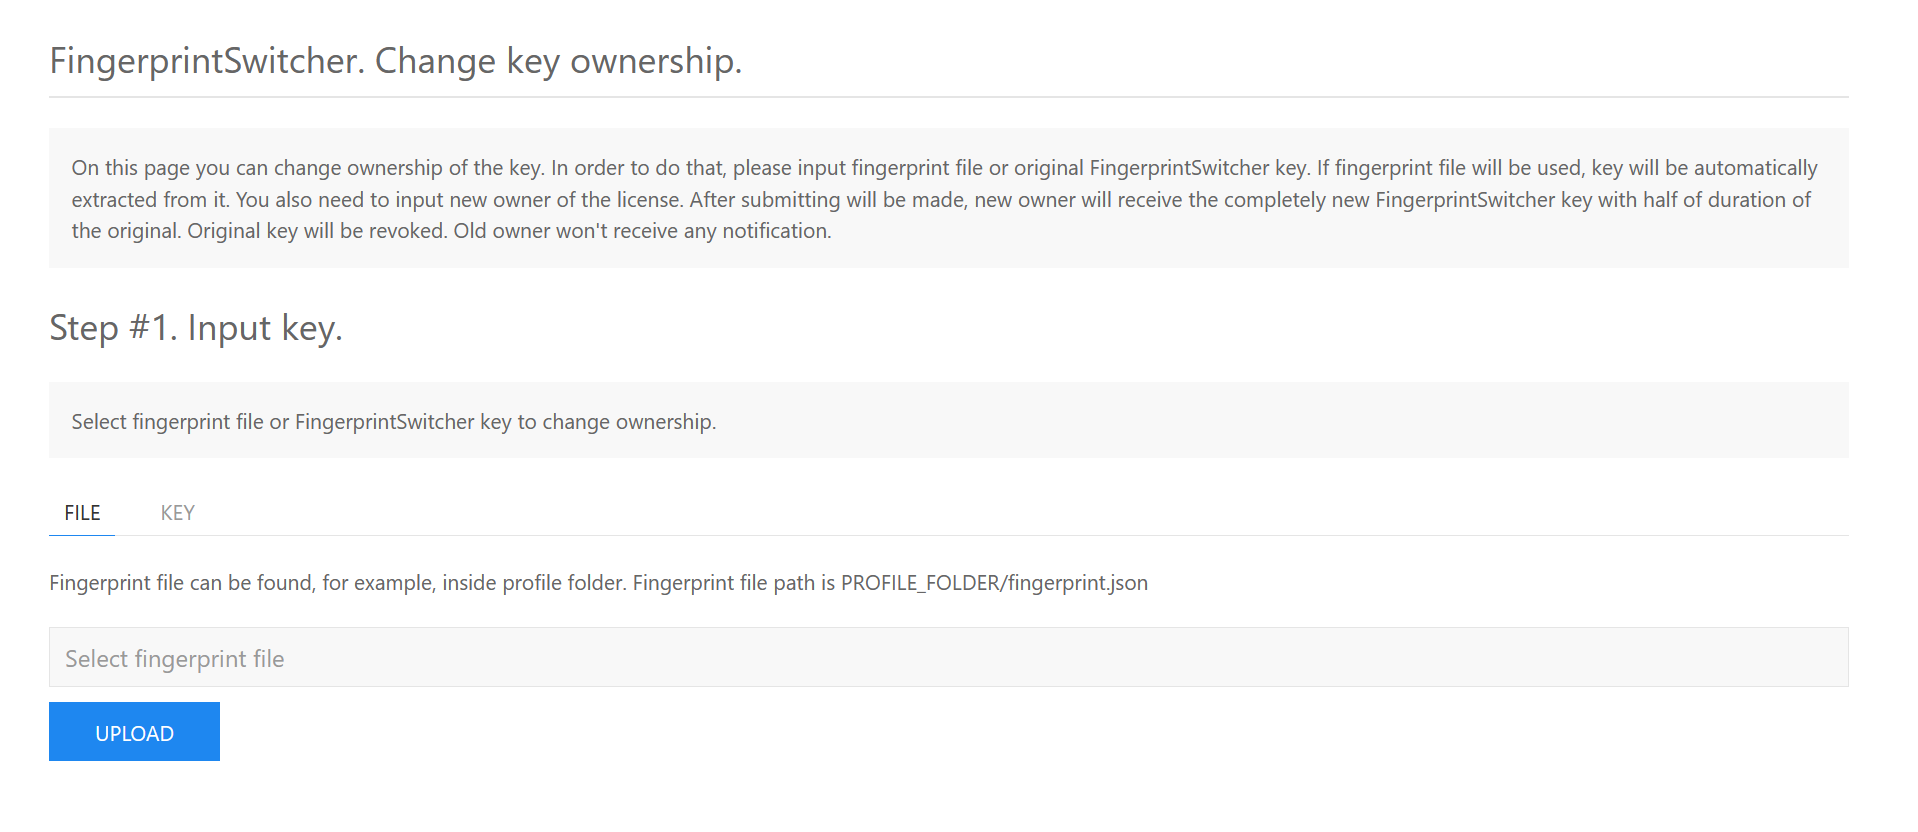Click "Fingerprint file can be found" hint text
Image resolution: width=1918 pixels, height=832 pixels.
182,583
